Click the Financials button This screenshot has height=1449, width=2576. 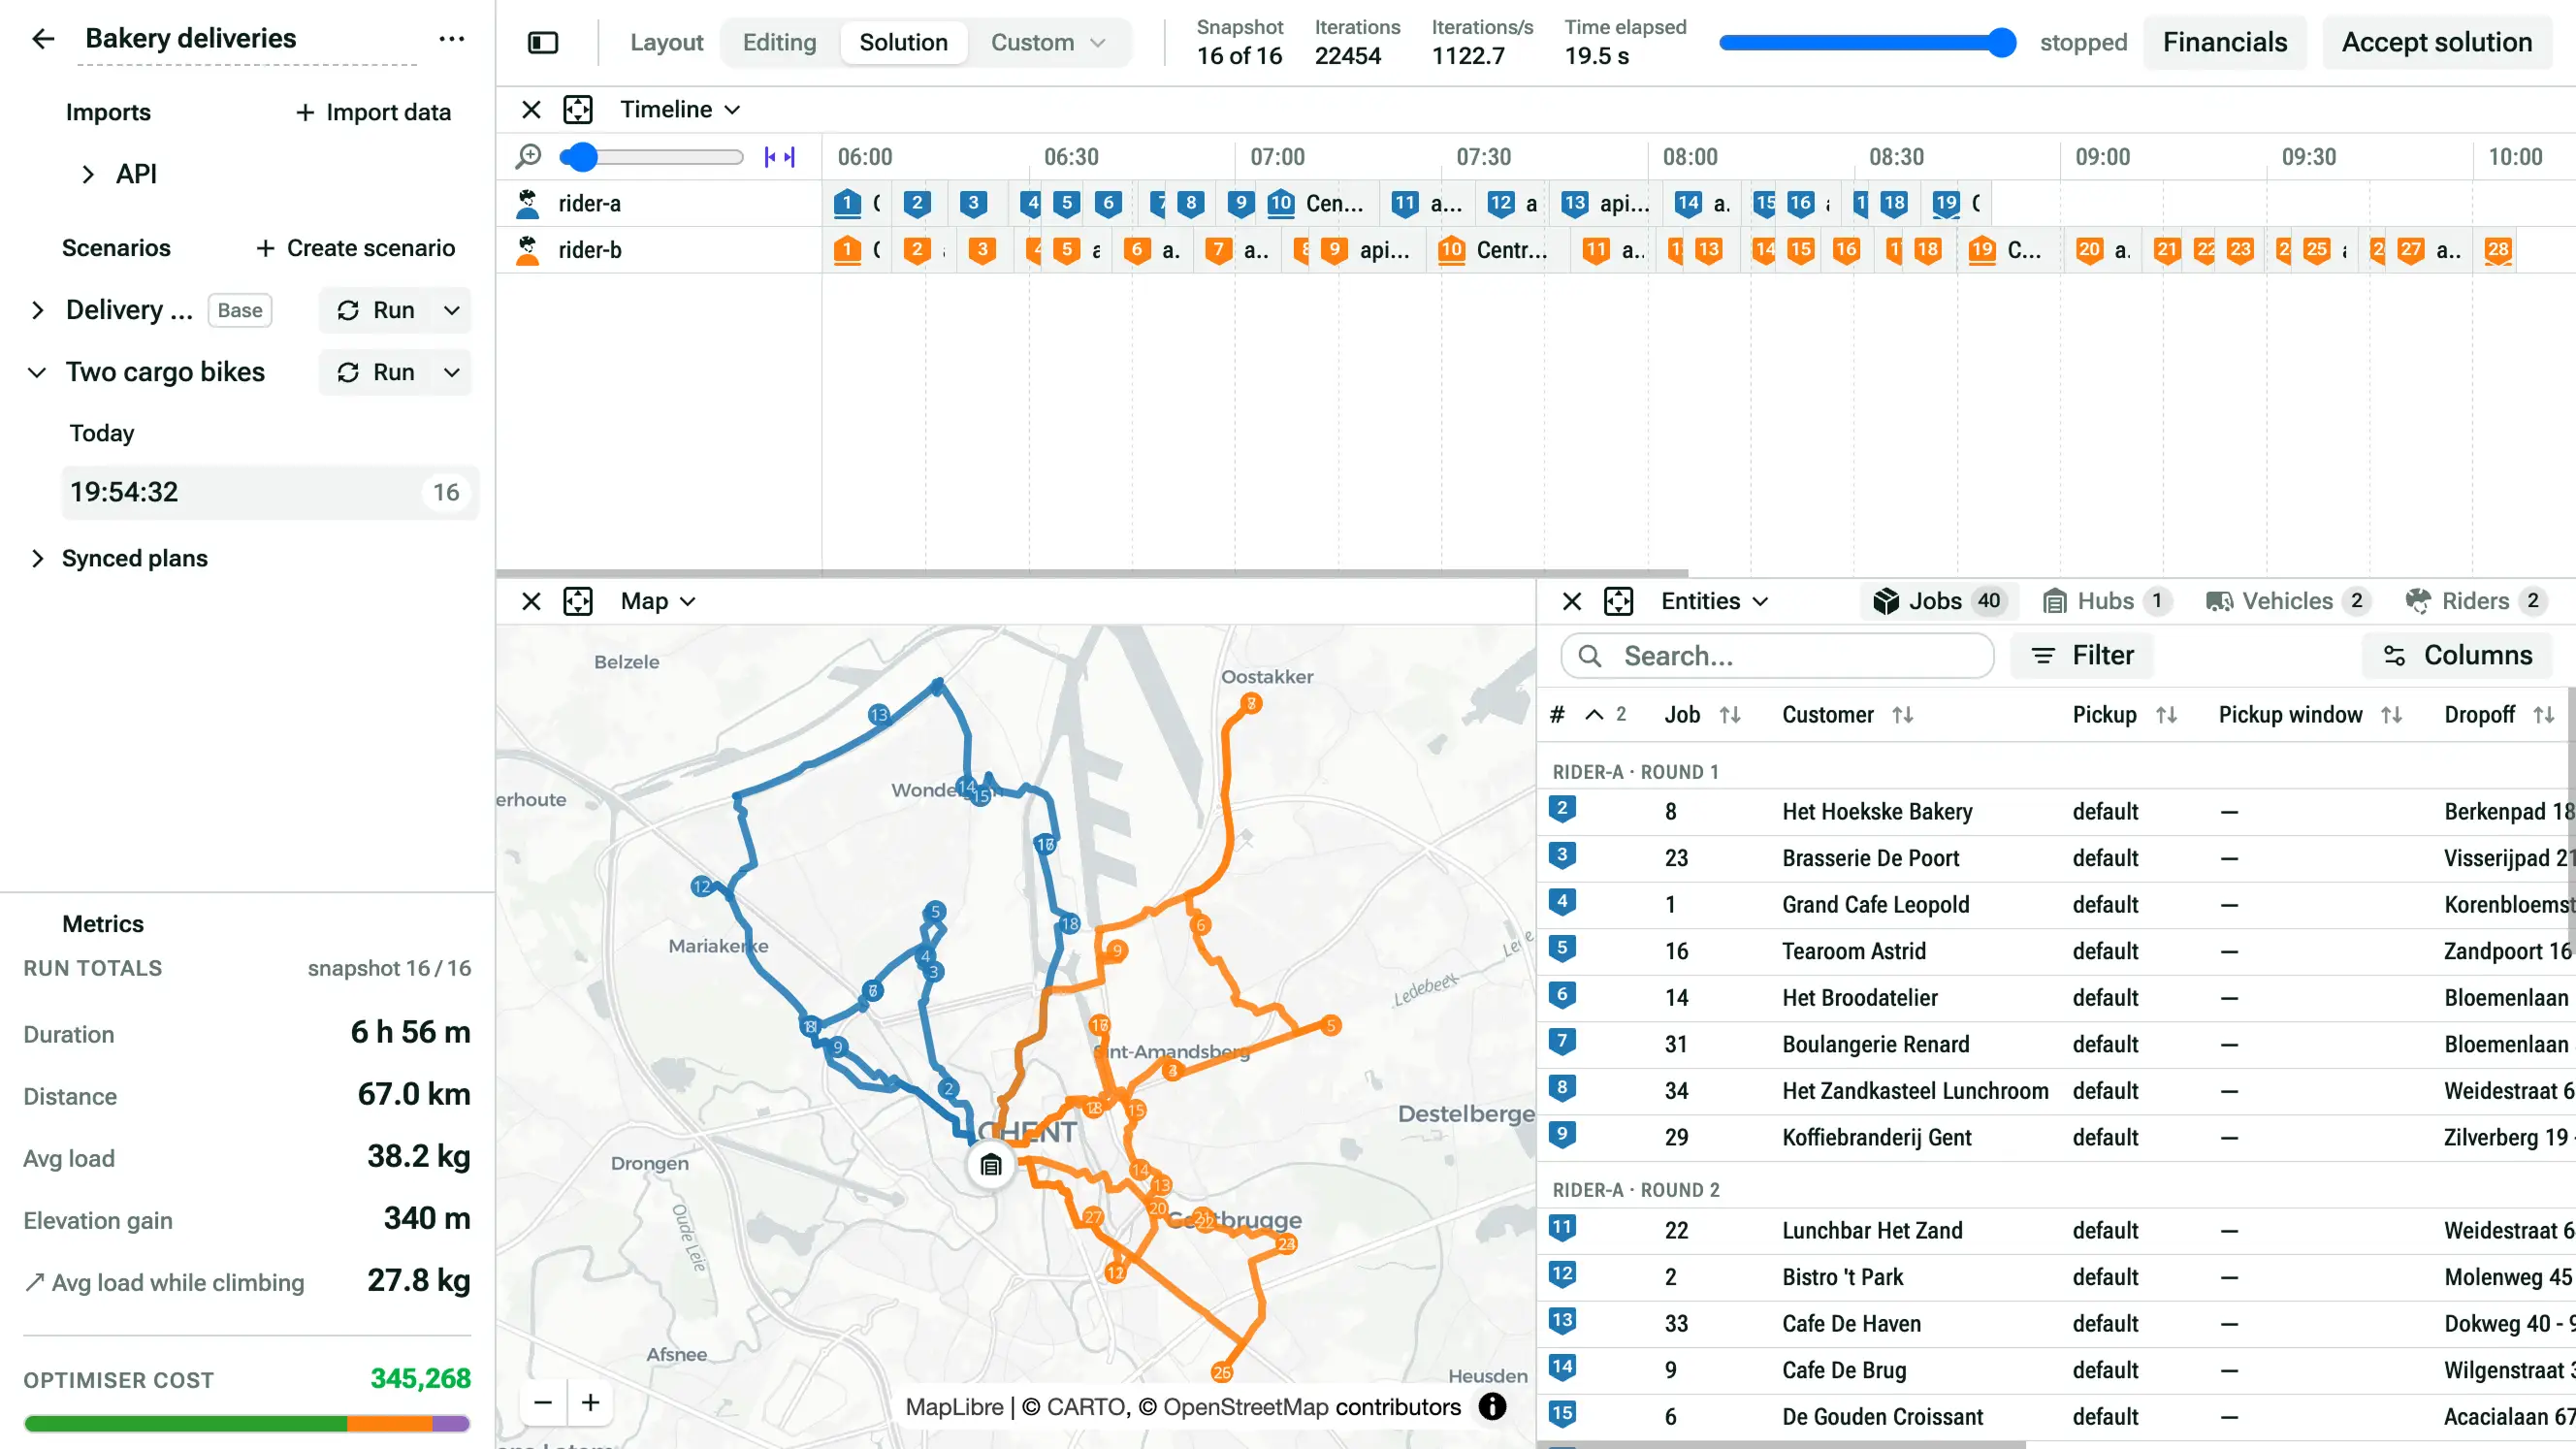click(x=2224, y=42)
